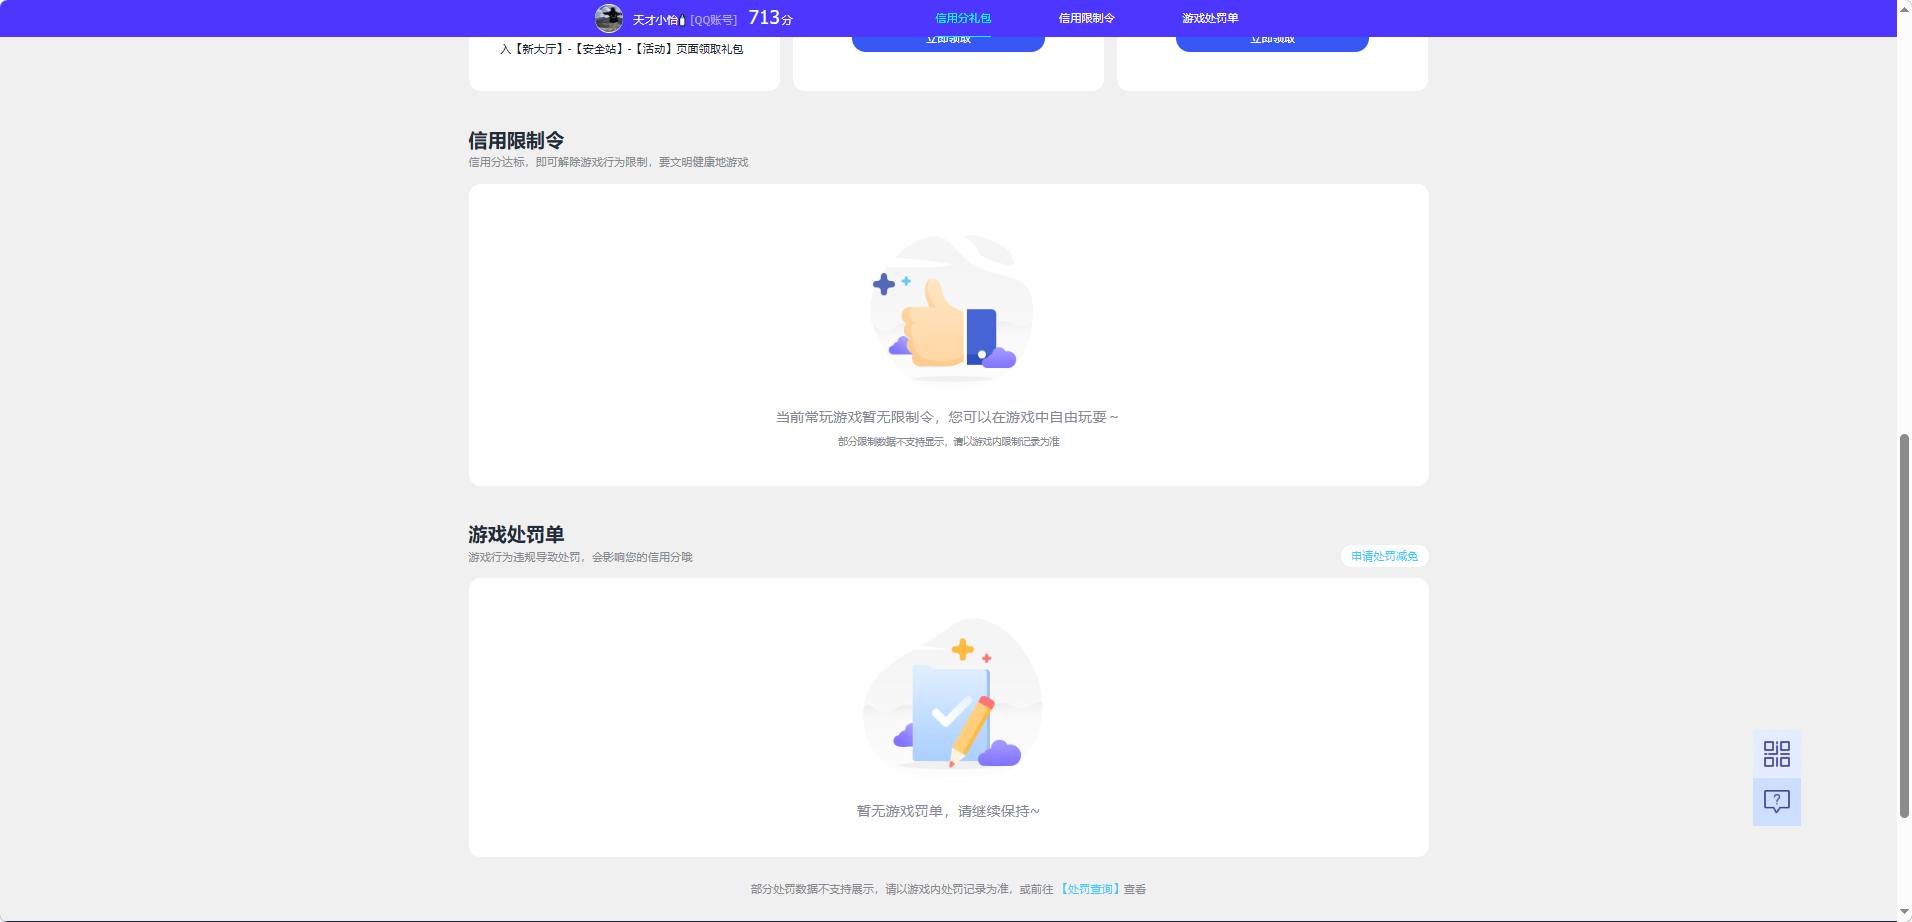Click the [QQ账号] account label

click(714, 17)
